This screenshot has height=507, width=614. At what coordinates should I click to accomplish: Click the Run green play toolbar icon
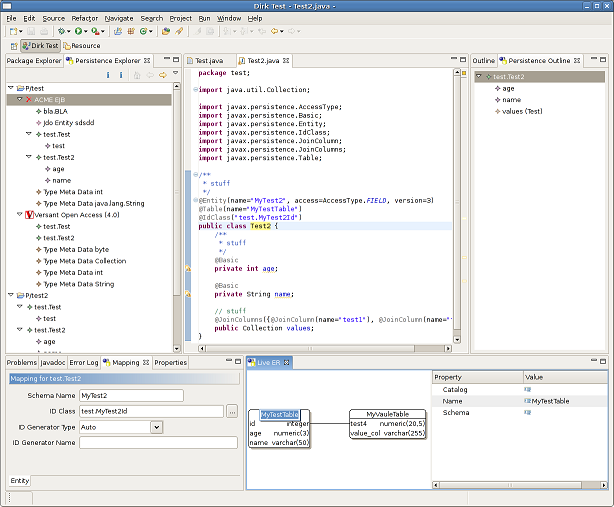79,31
